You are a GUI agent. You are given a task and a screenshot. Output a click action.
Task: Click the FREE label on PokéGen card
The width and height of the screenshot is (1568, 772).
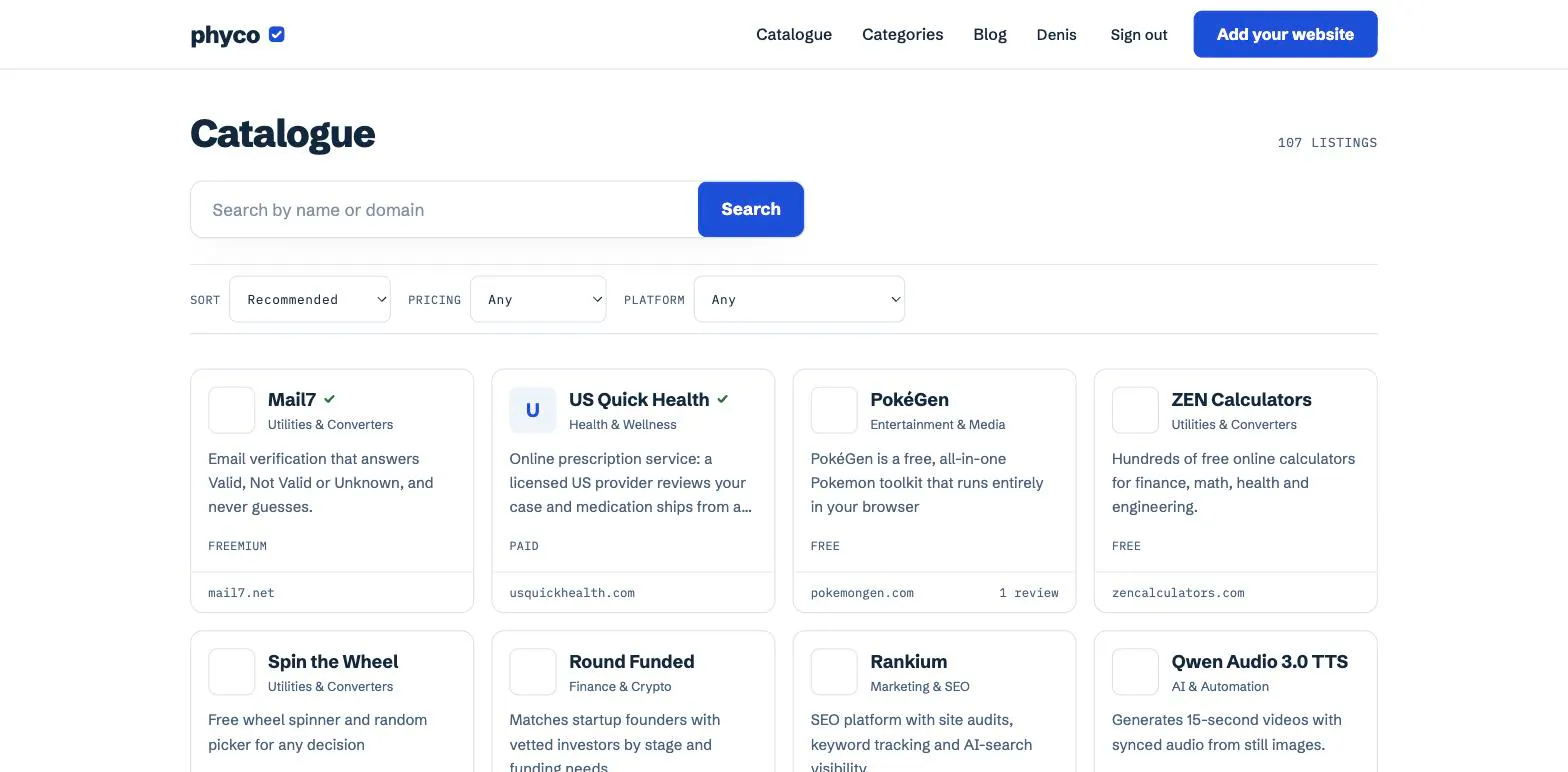(x=825, y=546)
